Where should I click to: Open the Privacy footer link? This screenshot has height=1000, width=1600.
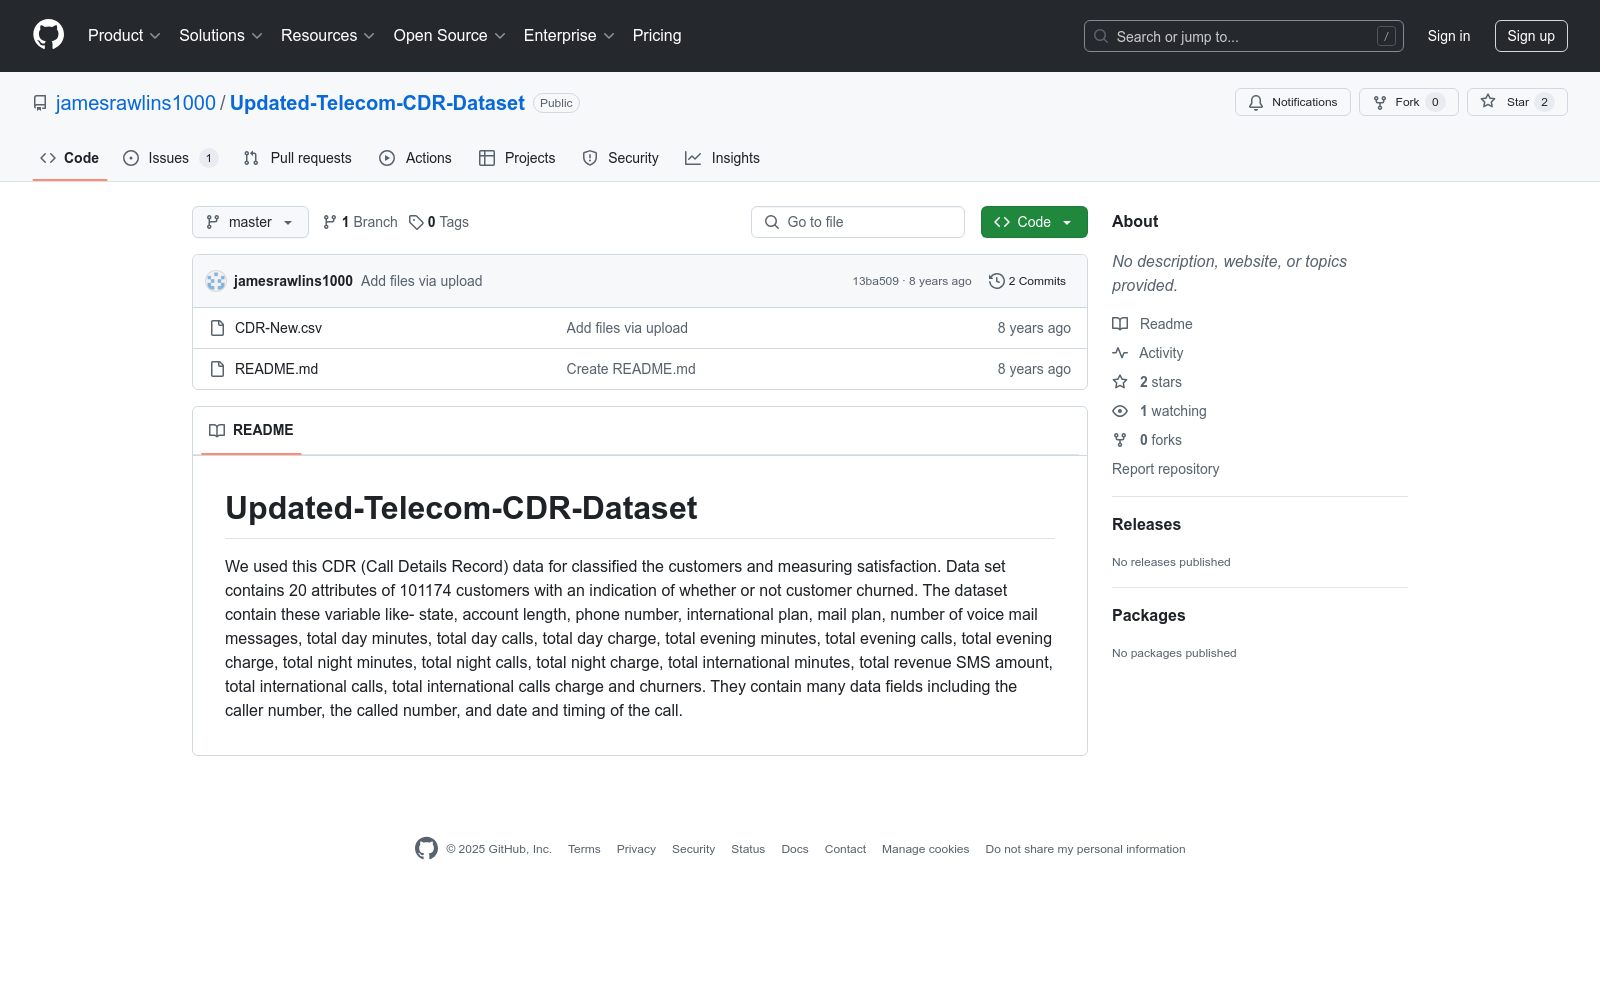(636, 849)
